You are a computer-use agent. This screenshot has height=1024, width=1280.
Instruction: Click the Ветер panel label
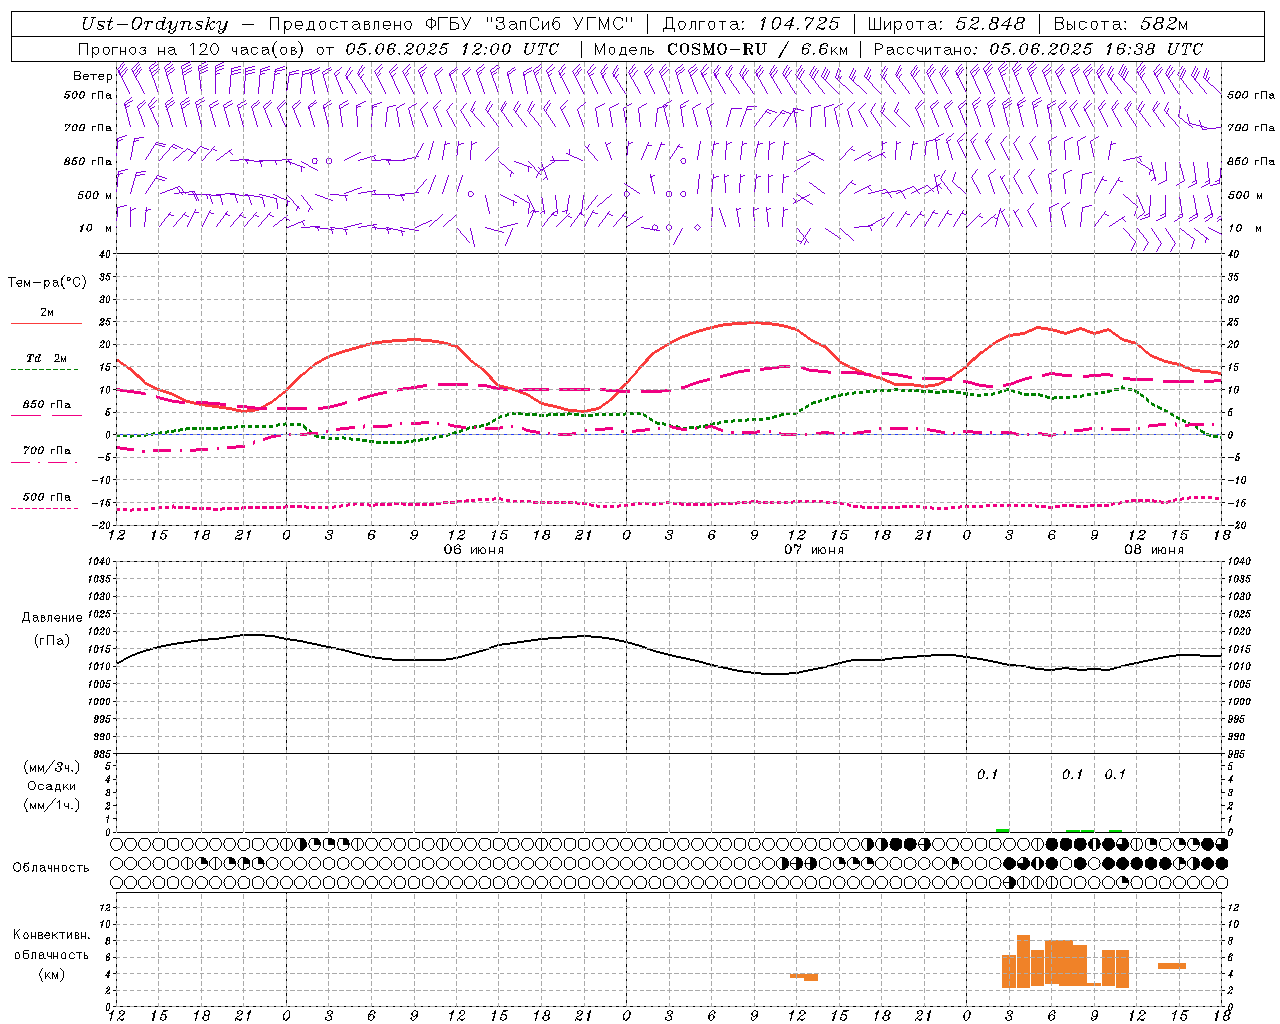92,76
